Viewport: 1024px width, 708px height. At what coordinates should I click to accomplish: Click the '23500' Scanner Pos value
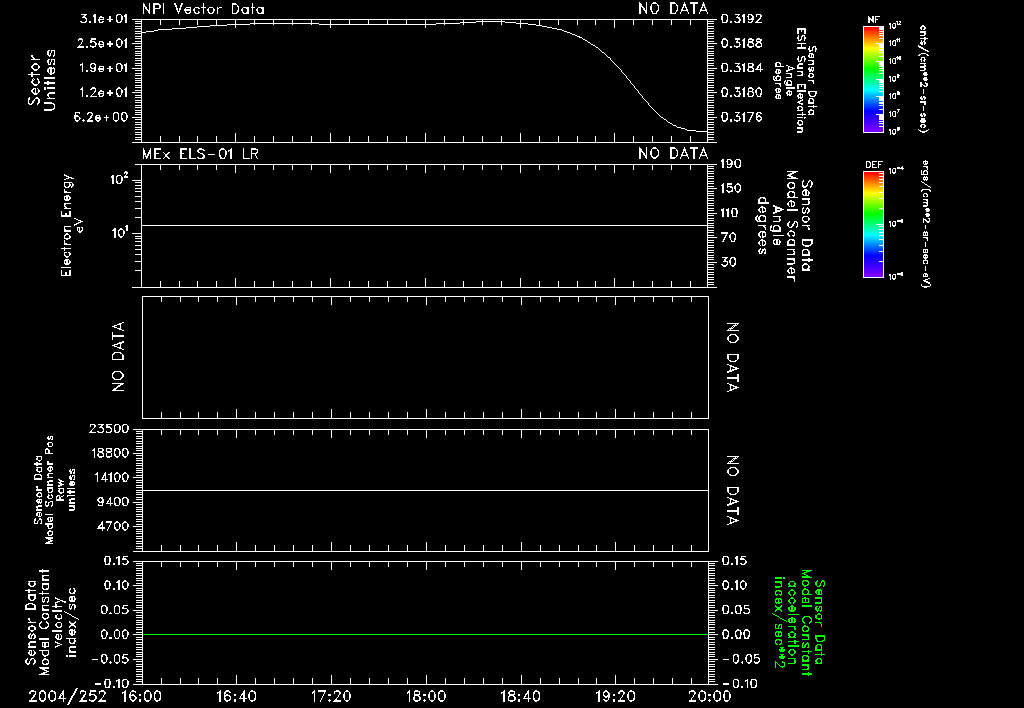[x=108, y=428]
